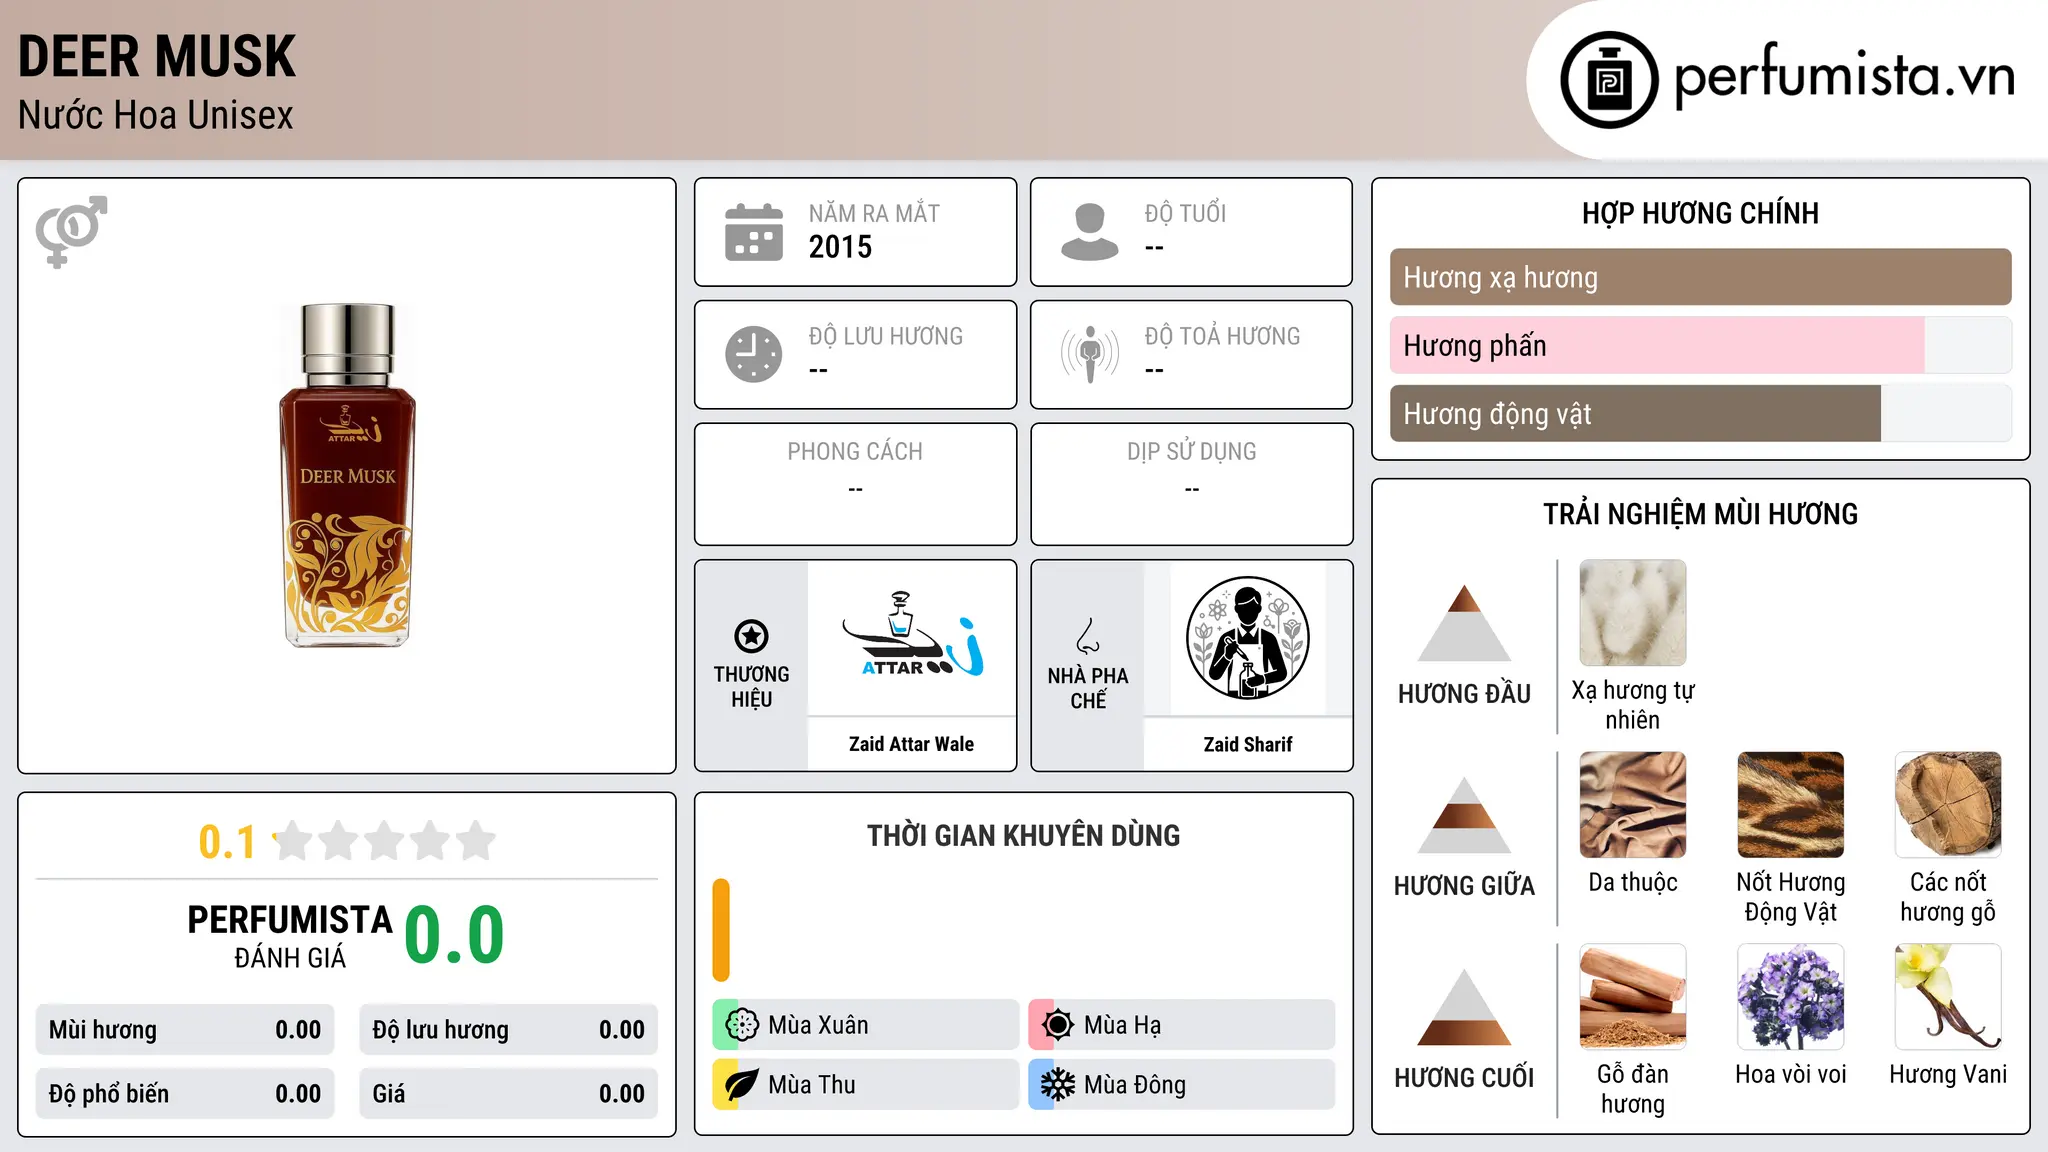The width and height of the screenshot is (2048, 1152).
Task: Click the green 0.0 Perfumista score
Action: point(454,934)
